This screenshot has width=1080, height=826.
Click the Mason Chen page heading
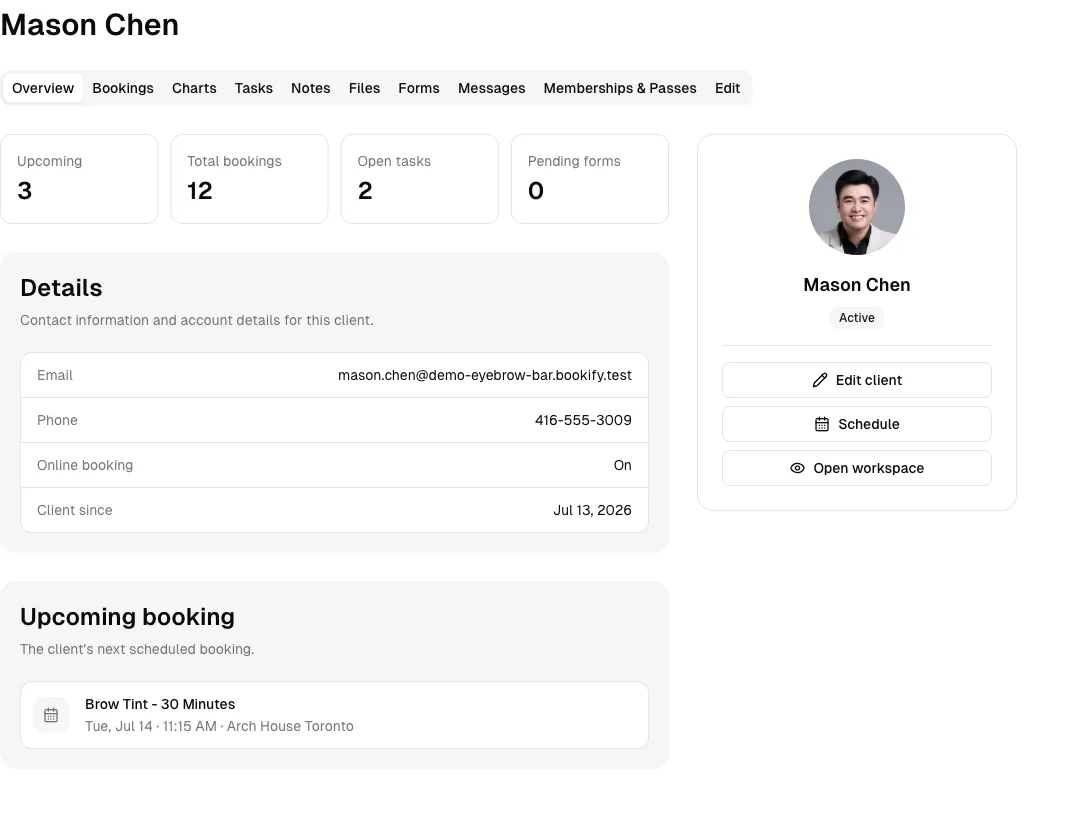pos(90,25)
